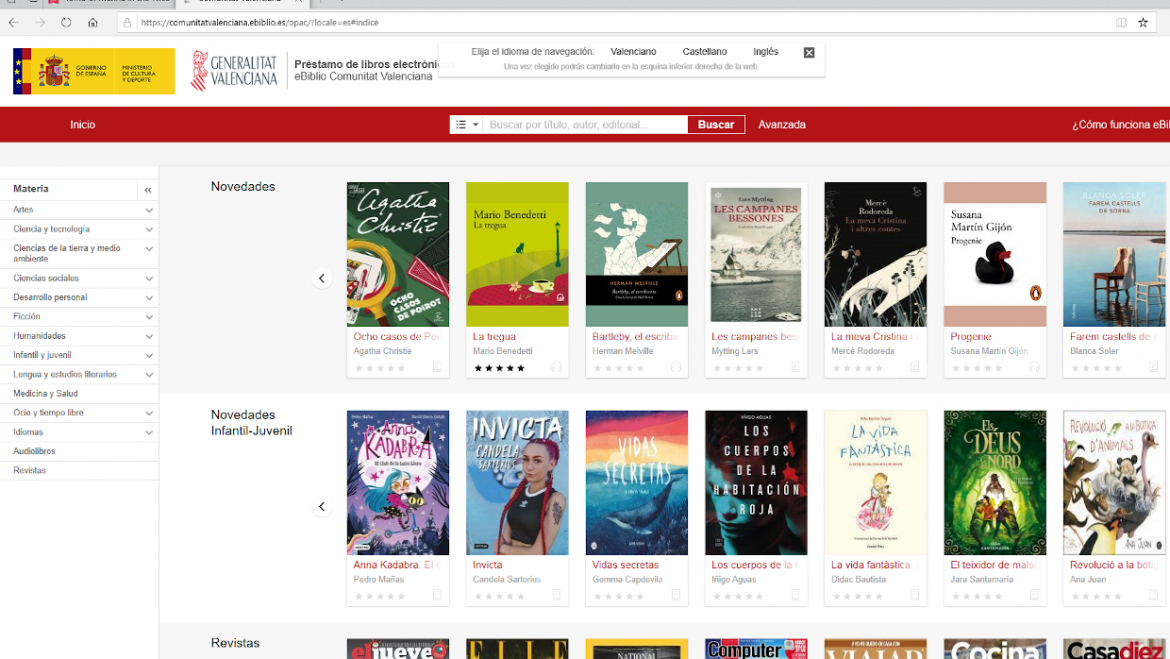The width and height of the screenshot is (1170, 659).
Task: Click the ebook format icon on La tregua card
Action: point(556,368)
